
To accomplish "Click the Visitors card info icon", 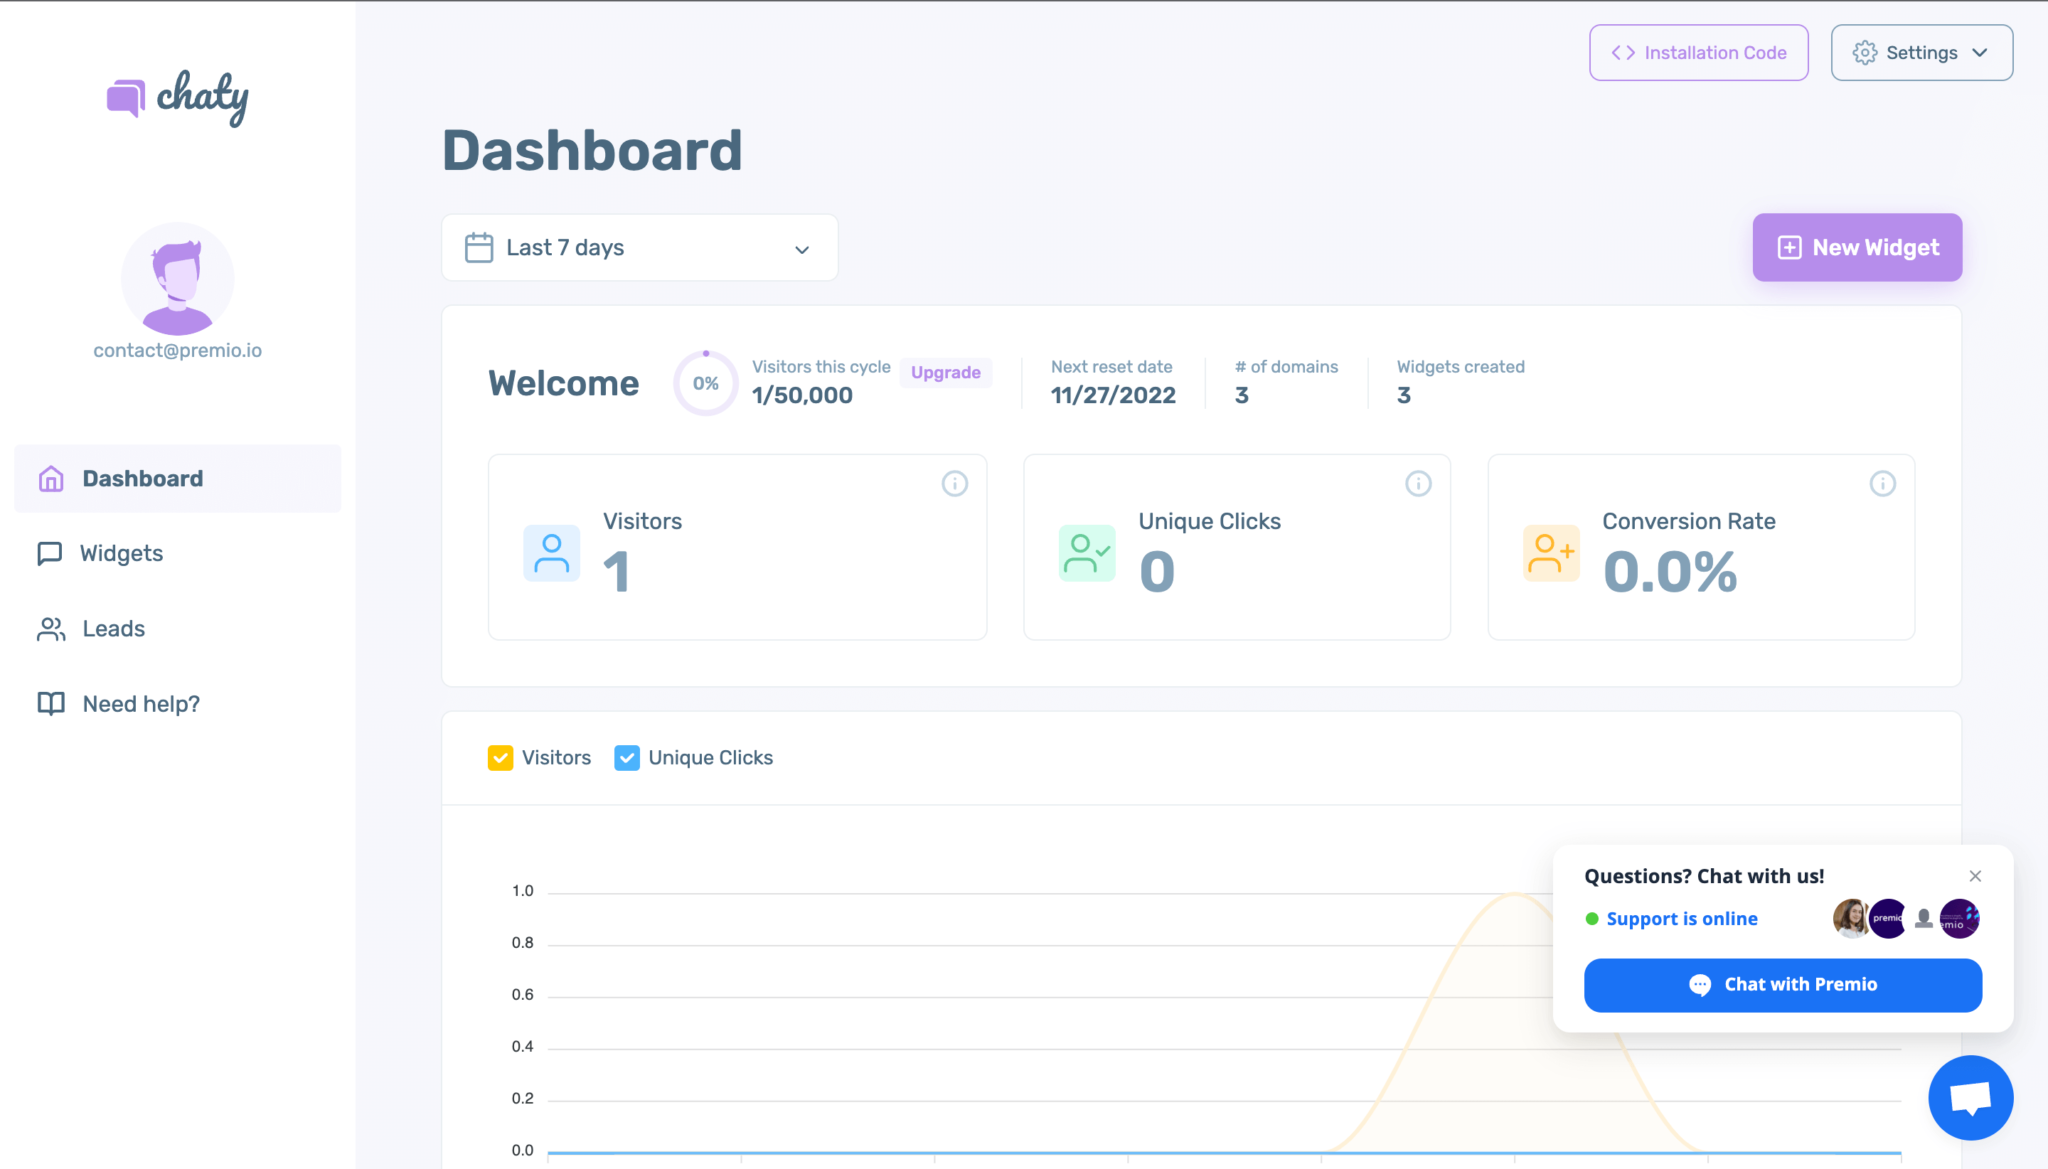I will click(954, 484).
